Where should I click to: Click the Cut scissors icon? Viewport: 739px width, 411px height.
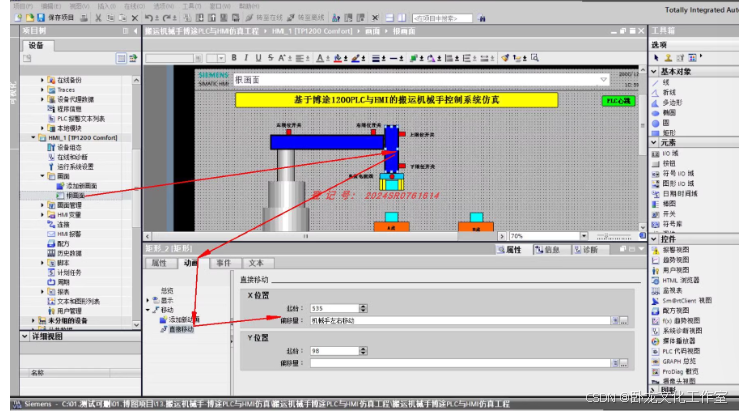pyautogui.click(x=98, y=18)
